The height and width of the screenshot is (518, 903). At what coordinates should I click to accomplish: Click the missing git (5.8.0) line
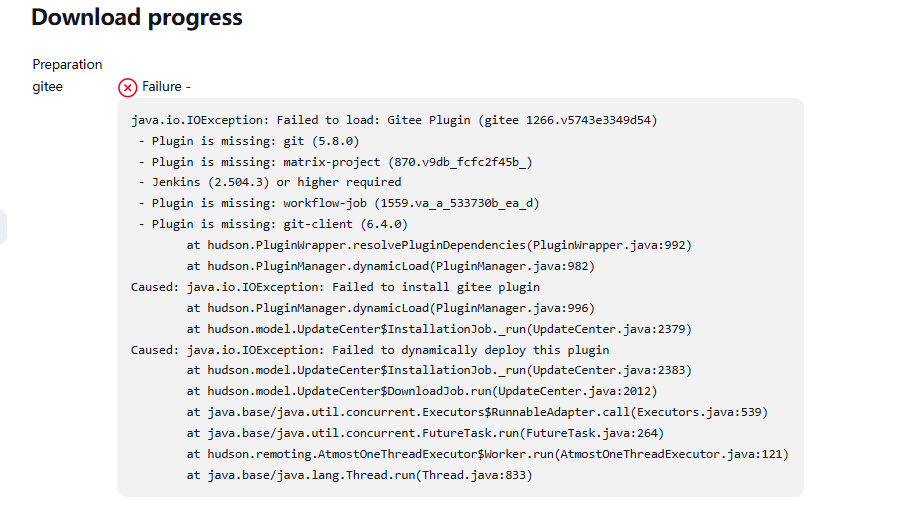tap(248, 141)
